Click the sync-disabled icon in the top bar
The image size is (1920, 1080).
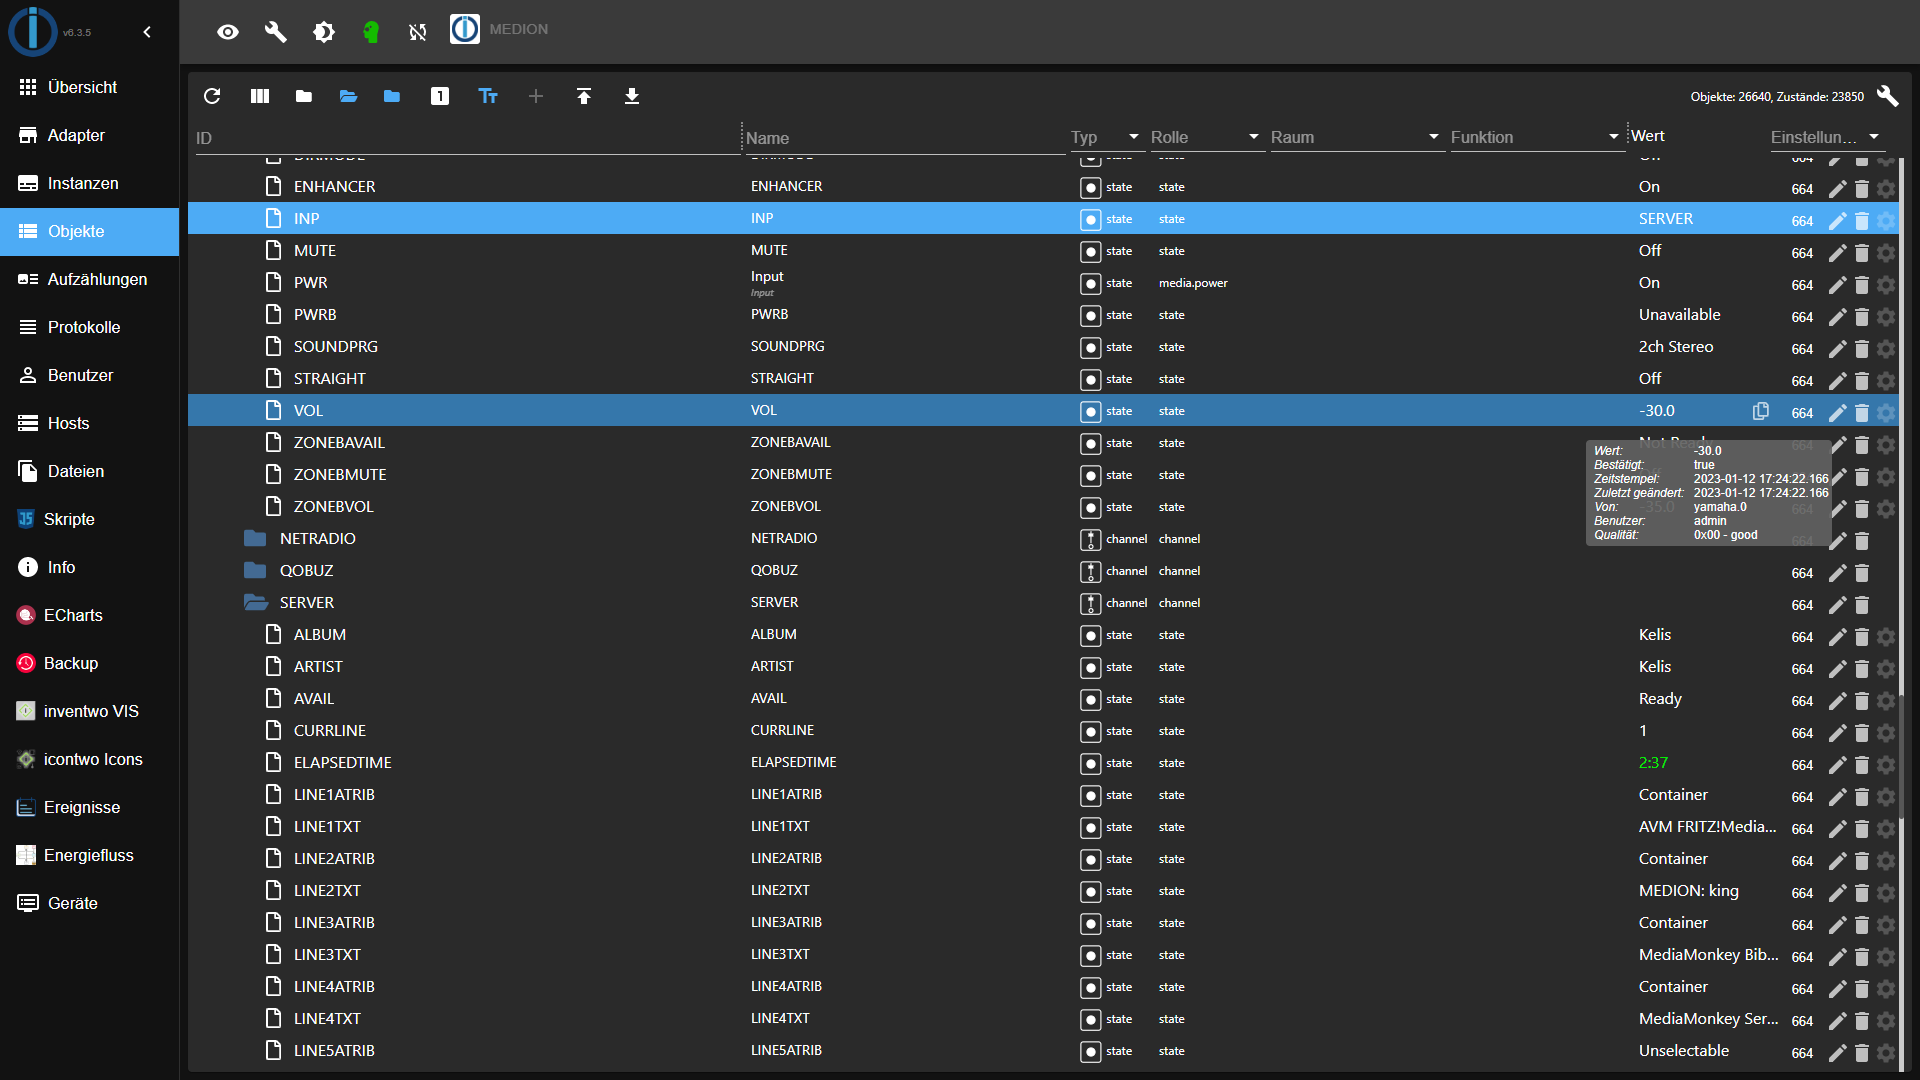[x=418, y=32]
